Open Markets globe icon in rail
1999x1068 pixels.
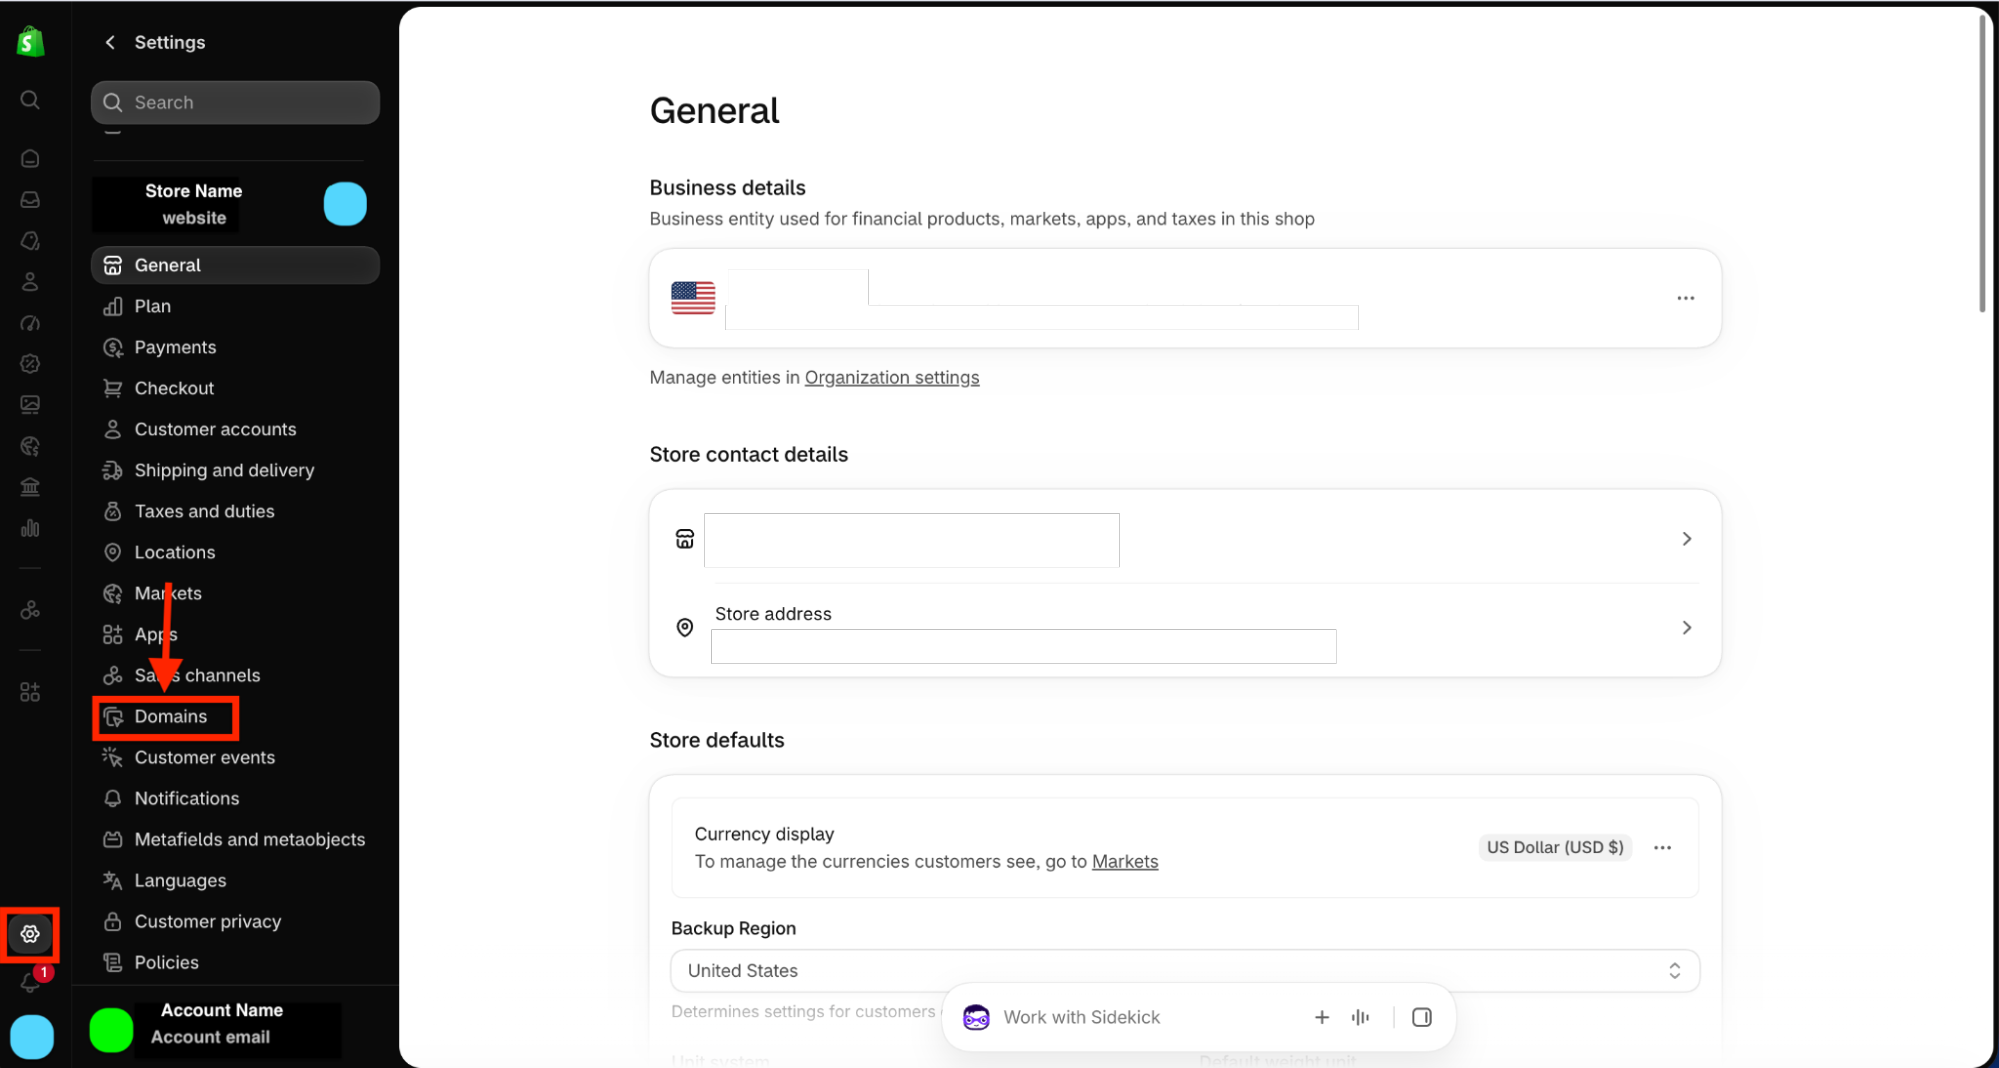pyautogui.click(x=30, y=446)
